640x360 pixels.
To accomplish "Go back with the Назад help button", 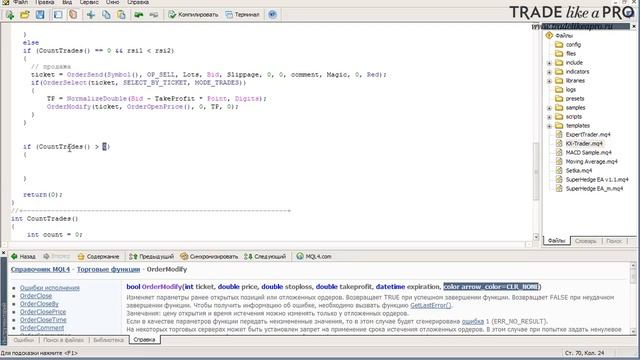I will point(23,256).
